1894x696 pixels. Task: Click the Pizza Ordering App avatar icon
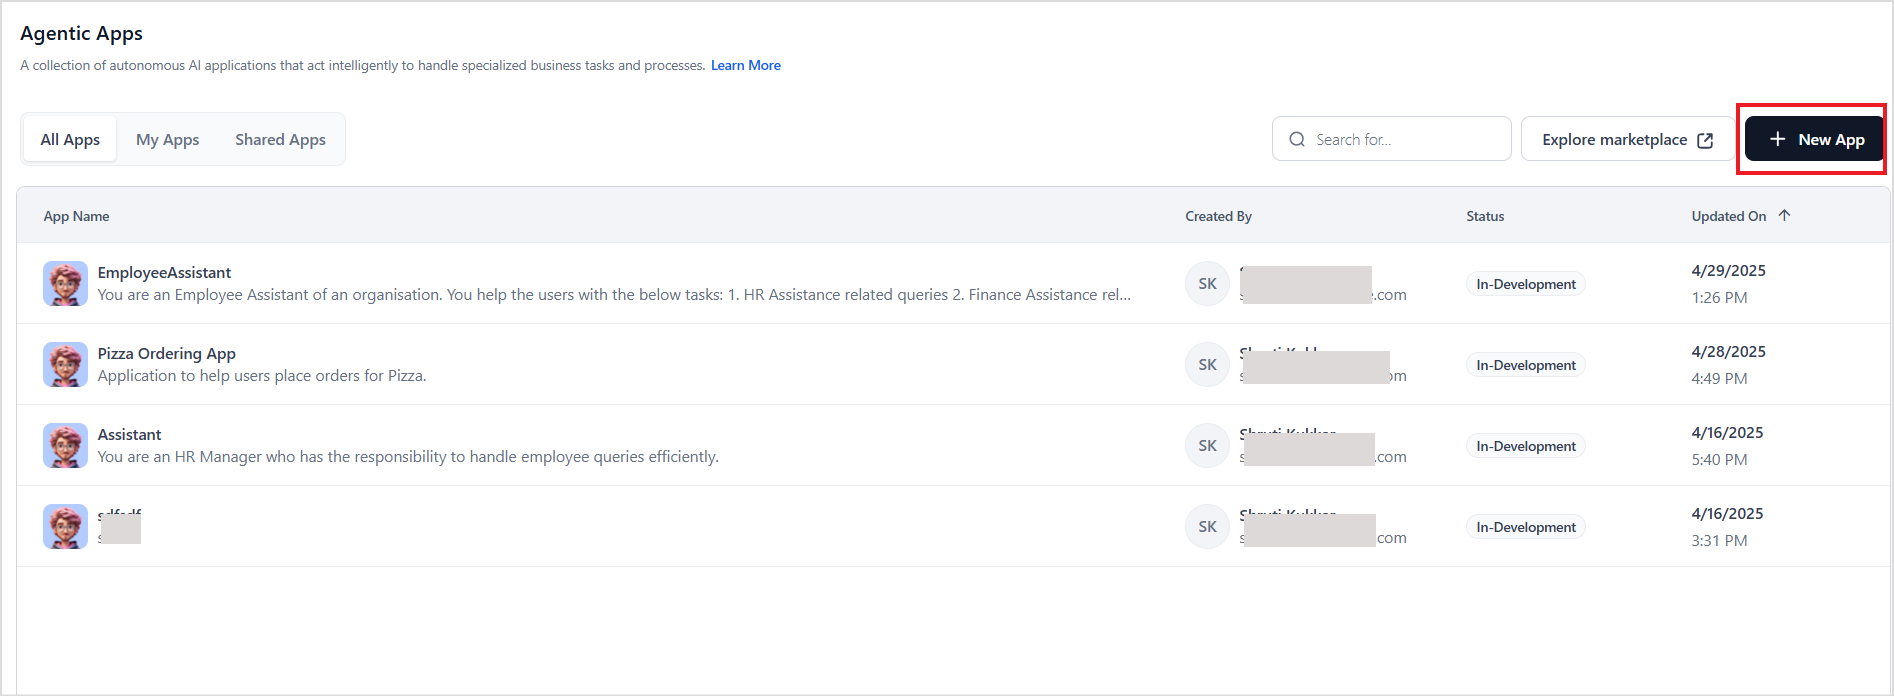[65, 365]
